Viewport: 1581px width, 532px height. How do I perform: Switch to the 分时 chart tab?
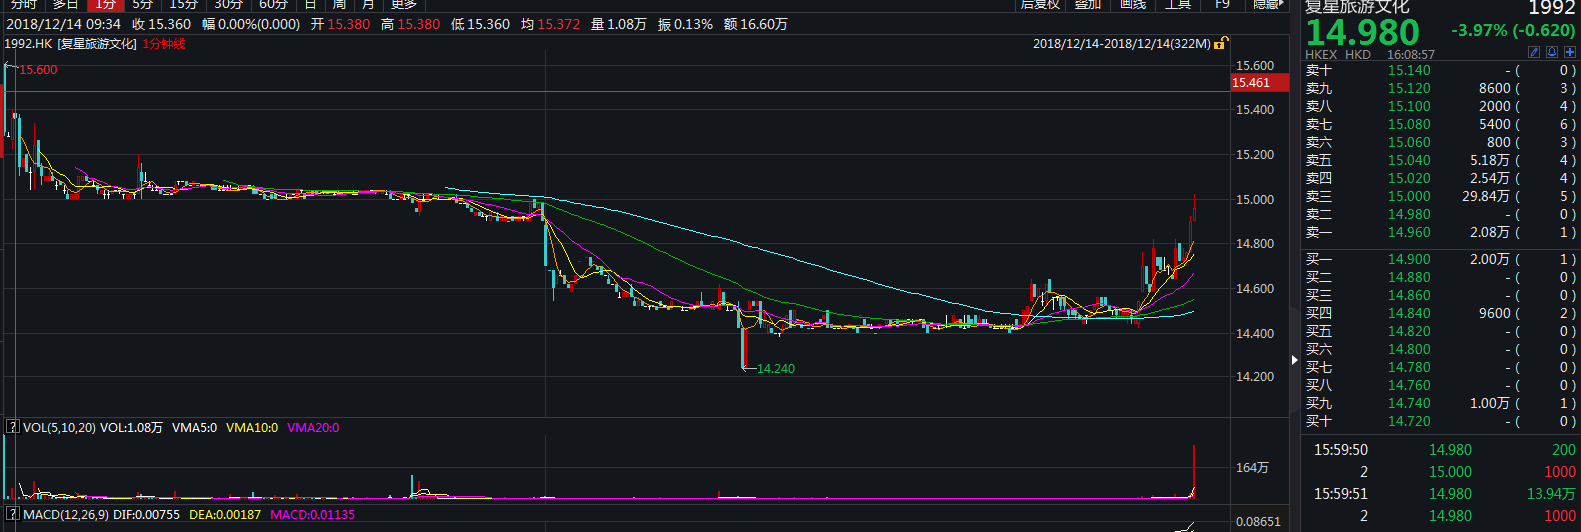pyautogui.click(x=23, y=5)
